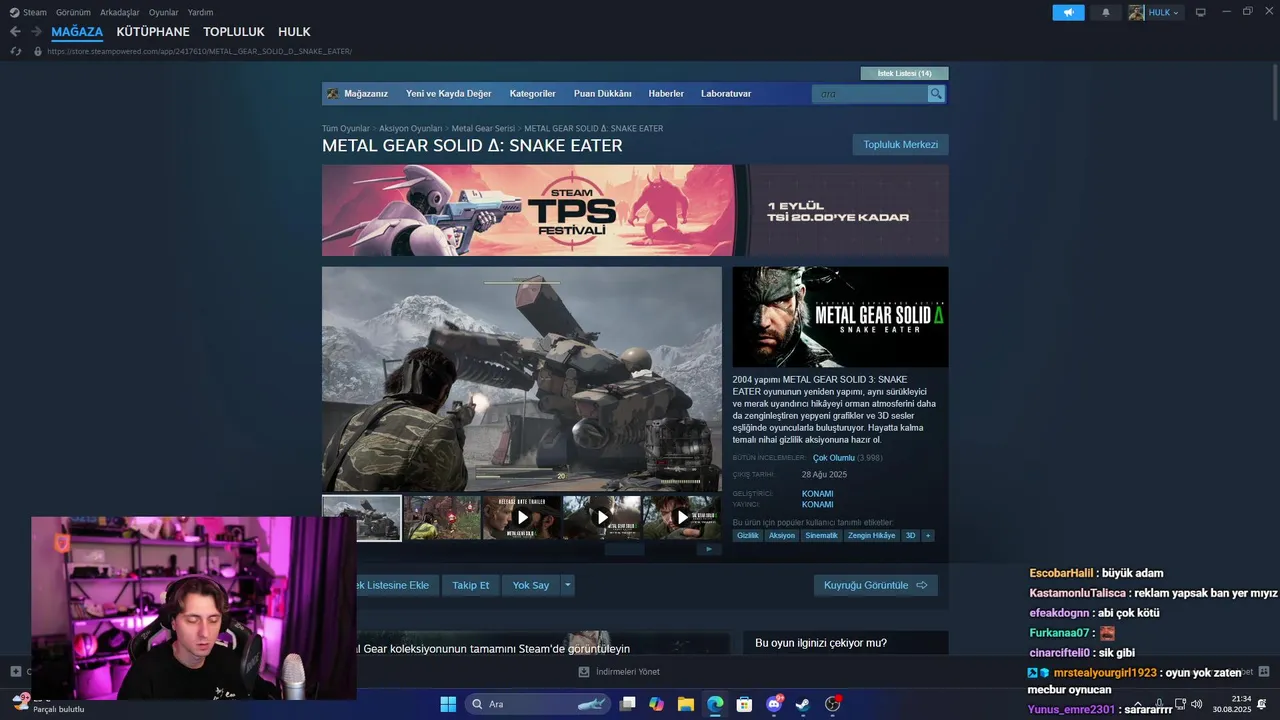Image resolution: width=1280 pixels, height=720 pixels.
Task: Open Laboratuvar in store nav
Action: pyautogui.click(x=726, y=94)
